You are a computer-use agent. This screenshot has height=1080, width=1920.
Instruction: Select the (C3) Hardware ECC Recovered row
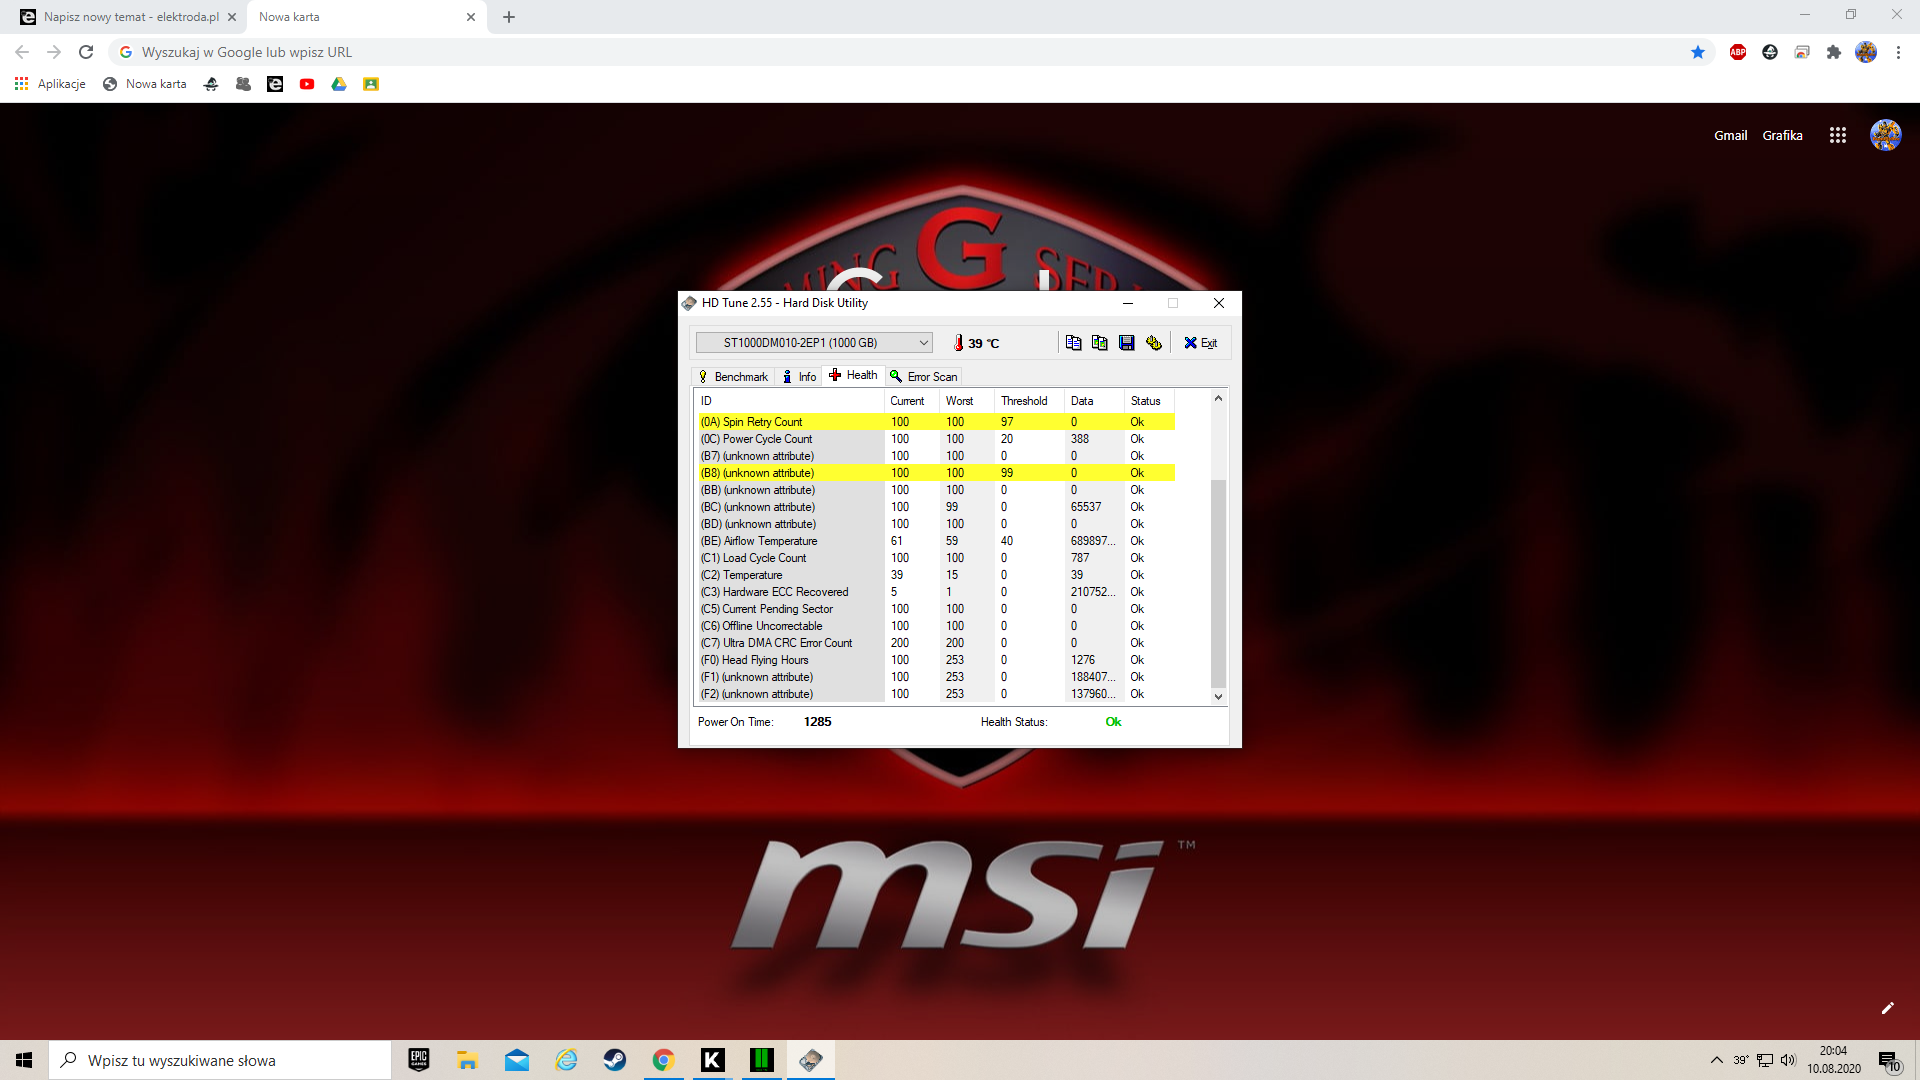tap(936, 592)
